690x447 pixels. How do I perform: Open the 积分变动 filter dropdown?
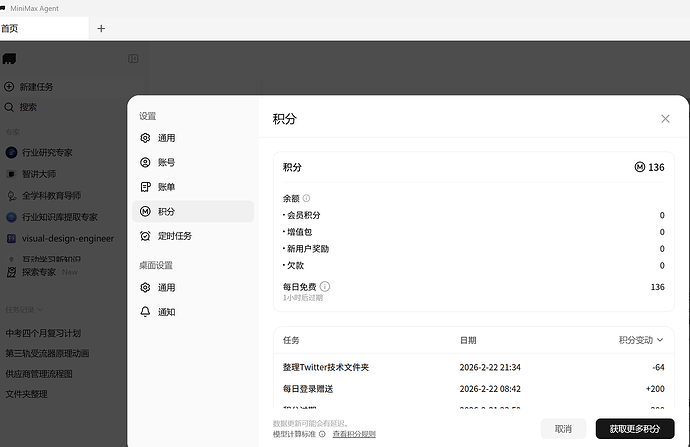(641, 340)
